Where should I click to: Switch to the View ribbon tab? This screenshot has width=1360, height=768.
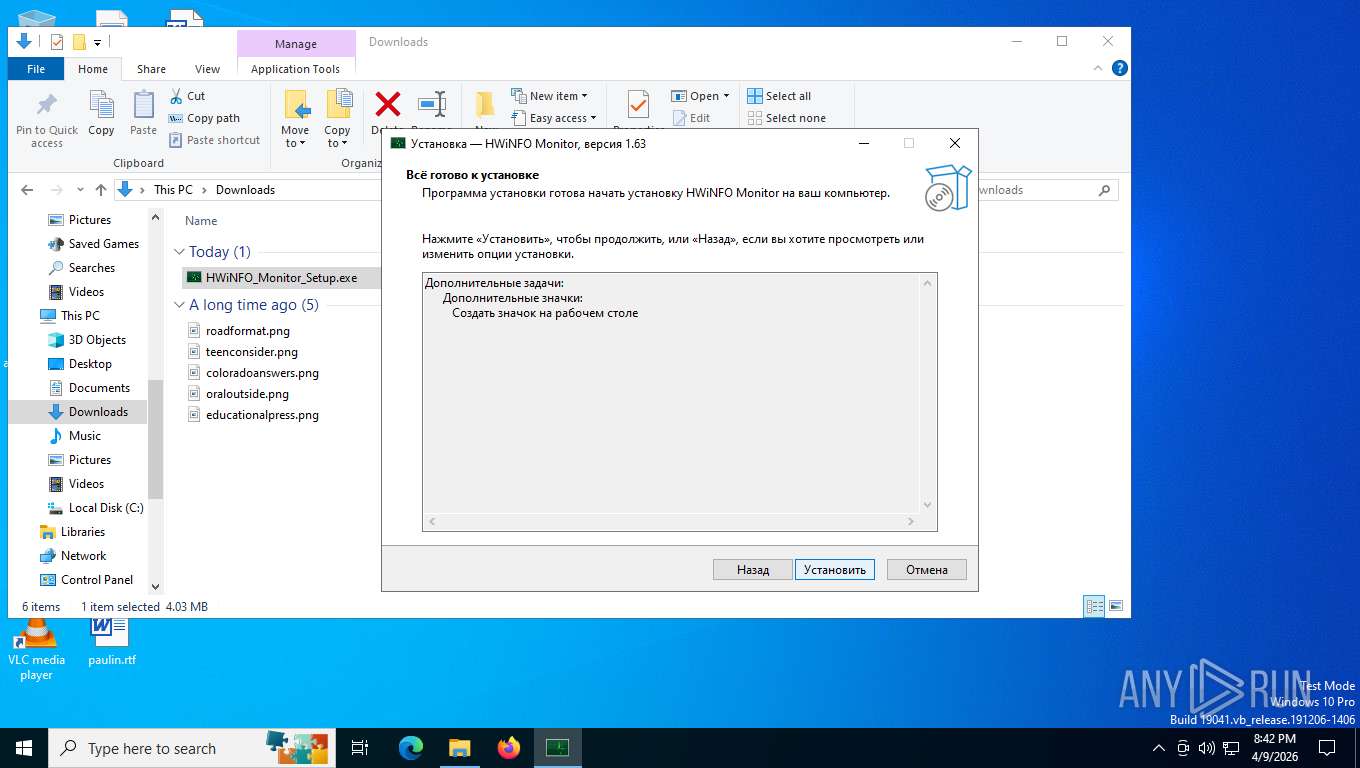click(207, 69)
